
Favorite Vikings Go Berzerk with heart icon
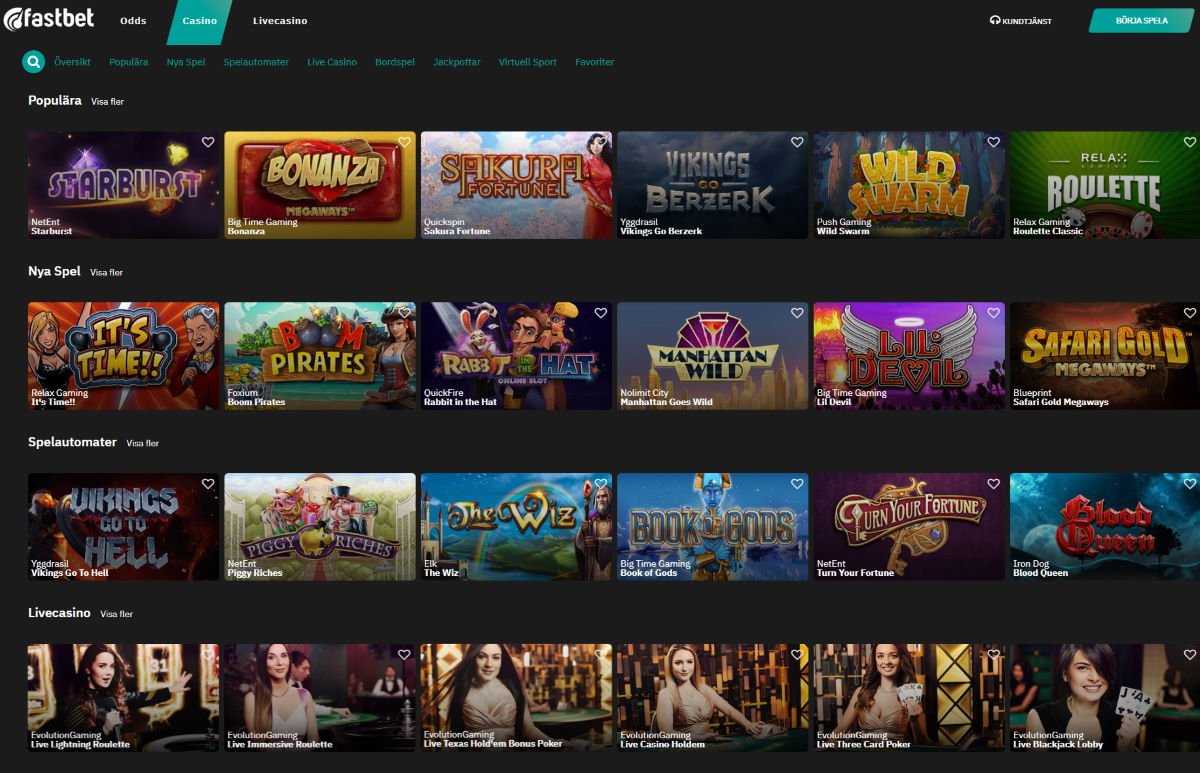point(797,142)
